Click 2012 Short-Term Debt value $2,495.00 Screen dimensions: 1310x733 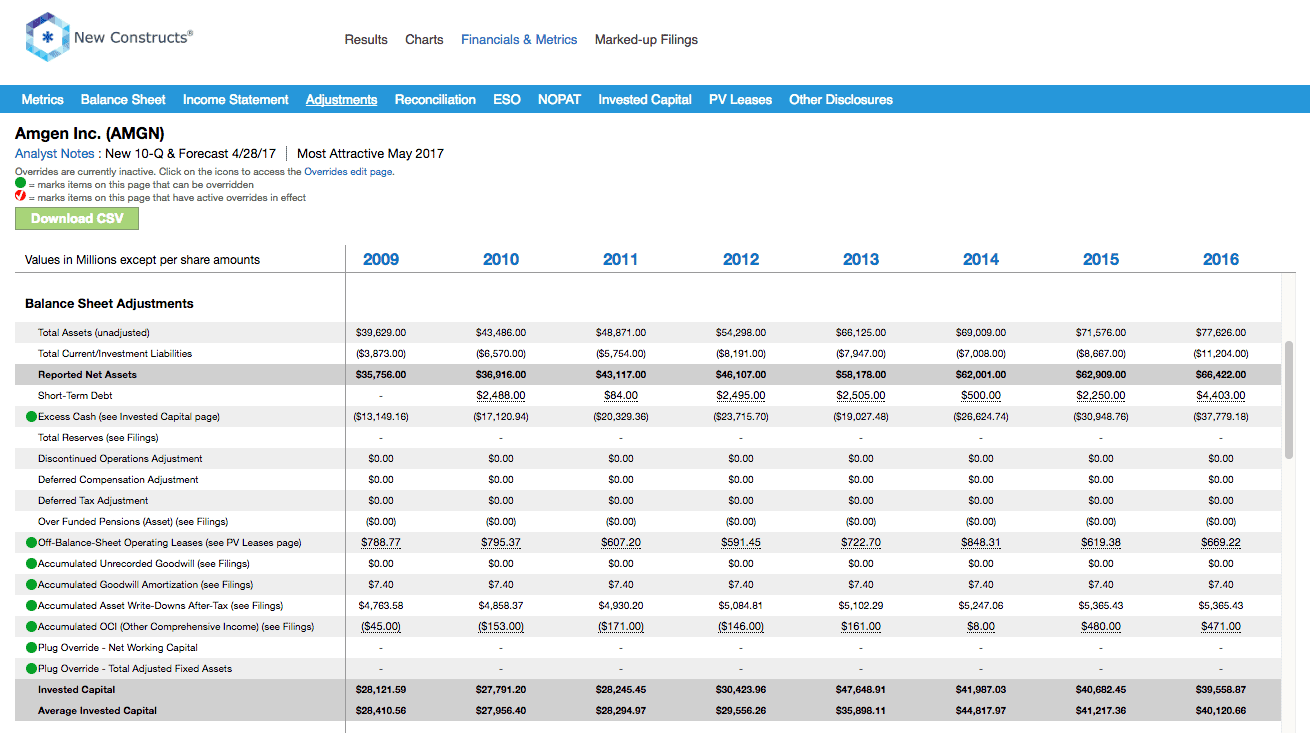pos(741,396)
